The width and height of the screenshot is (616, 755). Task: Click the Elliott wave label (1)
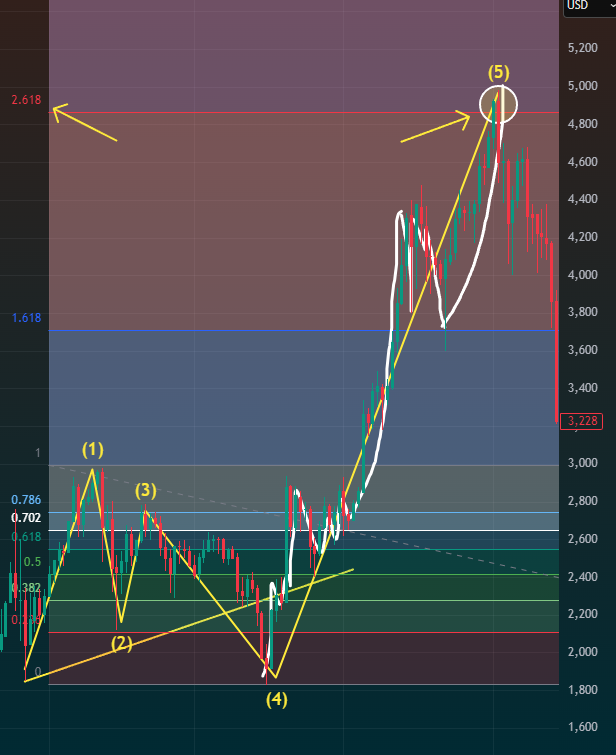point(92,450)
